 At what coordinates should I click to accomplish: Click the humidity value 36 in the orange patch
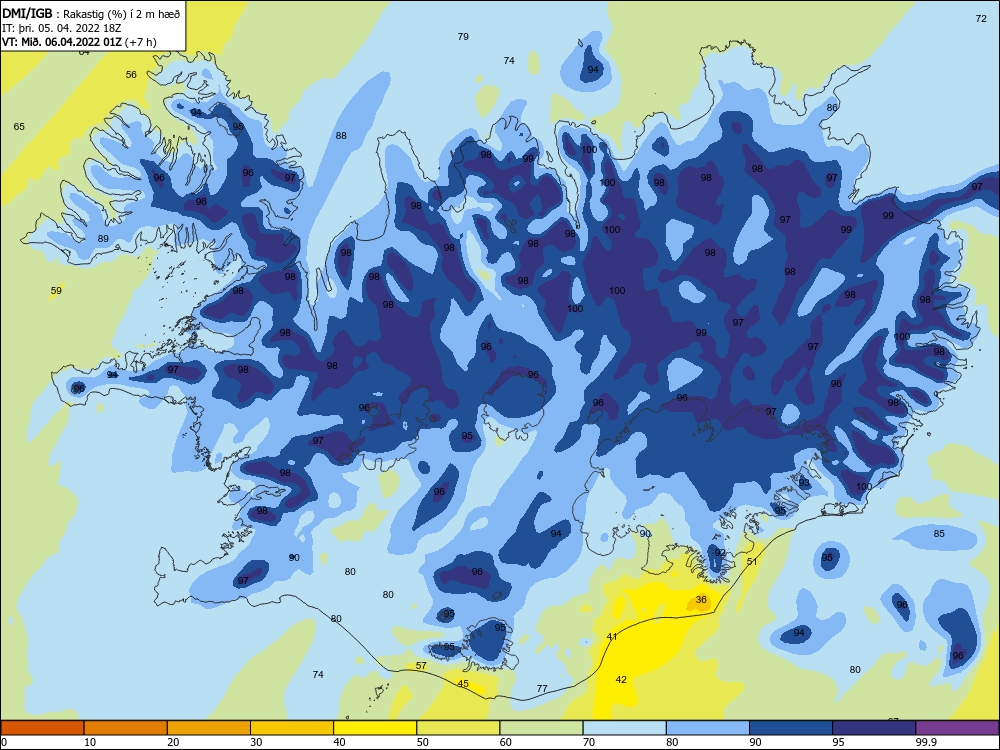pos(702,599)
